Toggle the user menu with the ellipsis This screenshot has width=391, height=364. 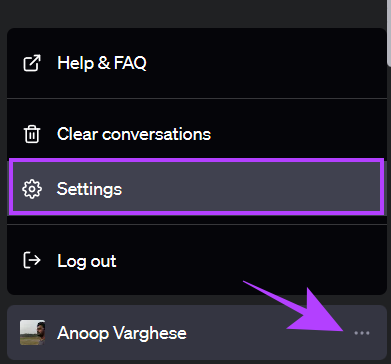coord(362,333)
